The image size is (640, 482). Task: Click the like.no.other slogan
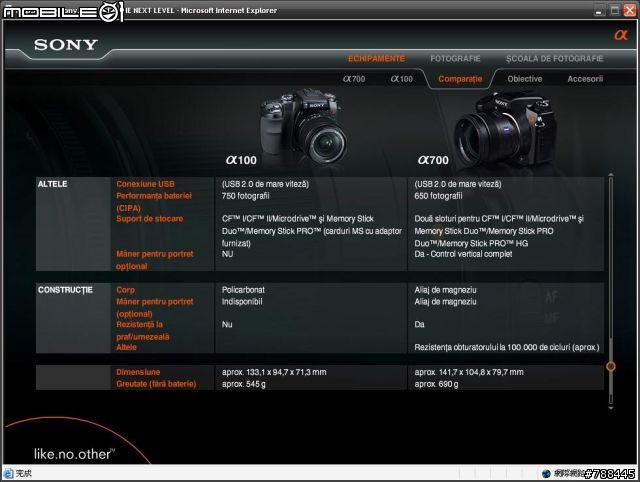click(x=74, y=454)
